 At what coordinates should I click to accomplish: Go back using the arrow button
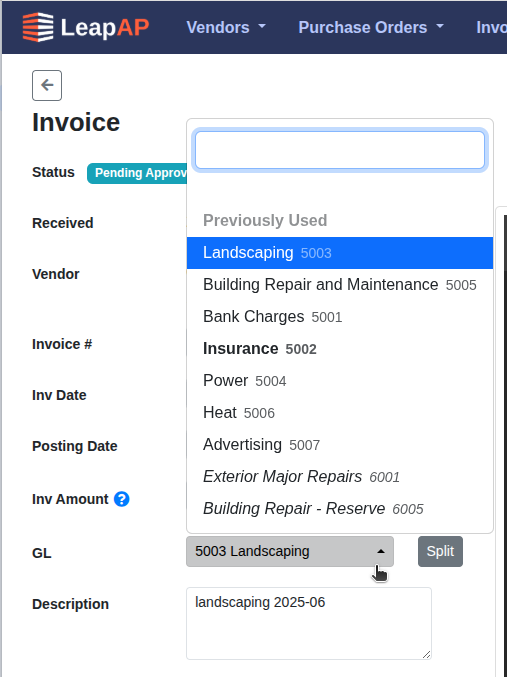[47, 85]
